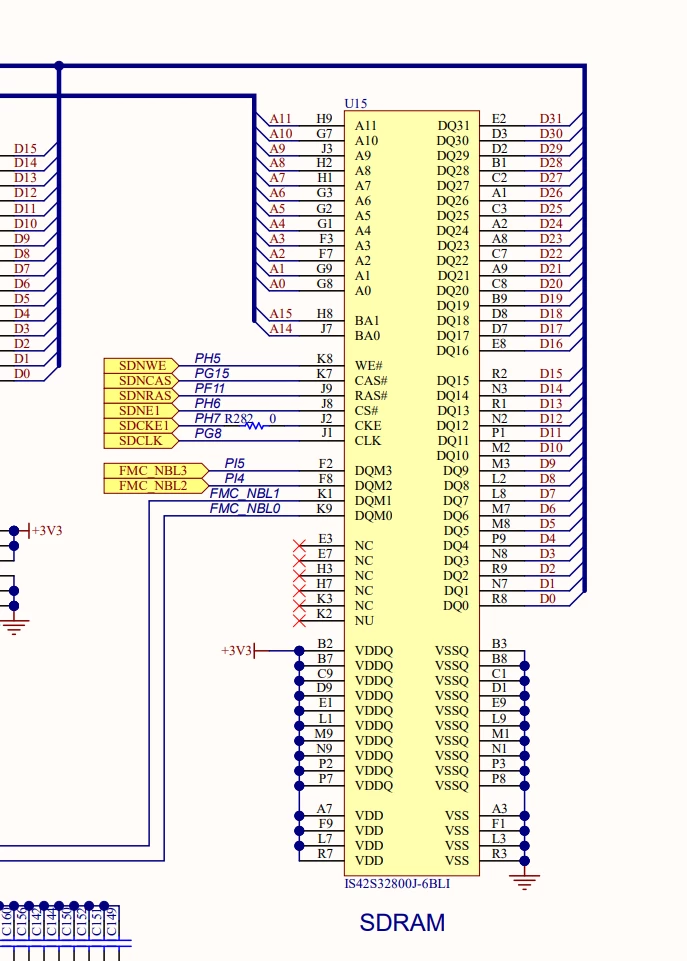
Task: Select the SDNWE port symbol
Action: (x=141, y=366)
